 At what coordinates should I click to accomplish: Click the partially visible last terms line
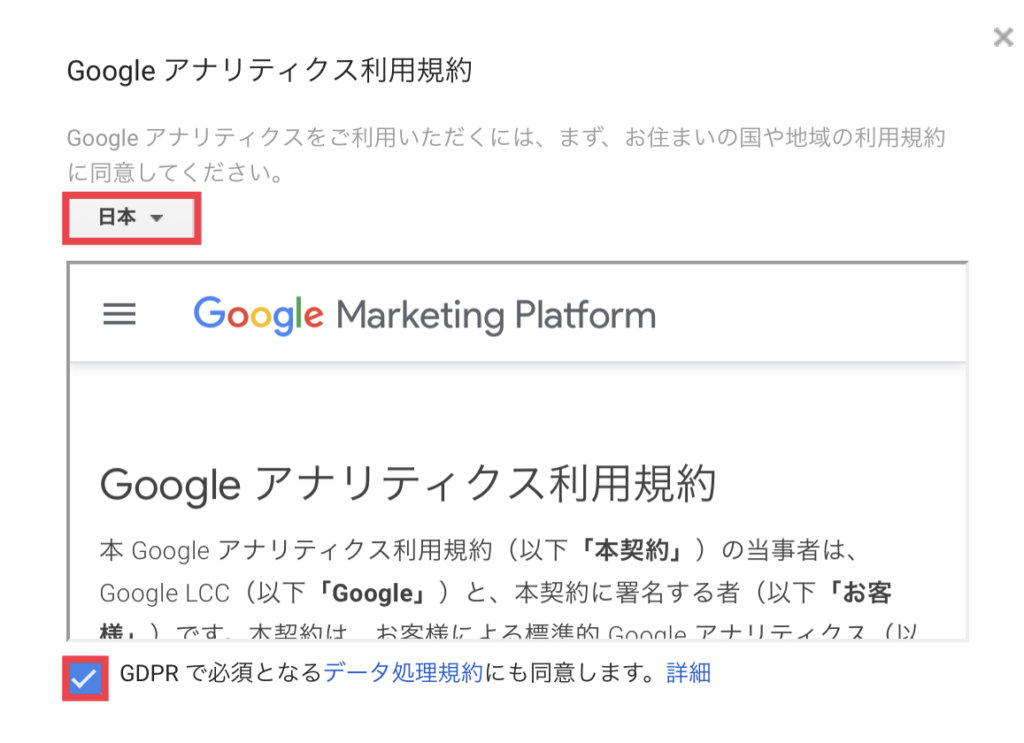coord(508,631)
